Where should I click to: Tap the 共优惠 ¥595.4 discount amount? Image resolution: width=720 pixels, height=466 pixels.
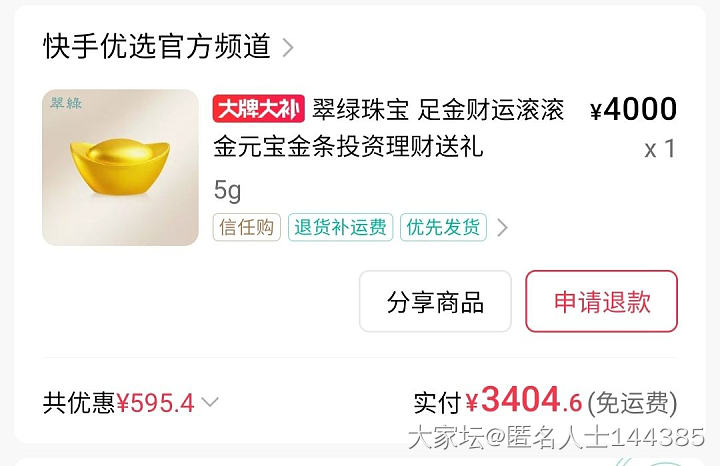tap(156, 403)
